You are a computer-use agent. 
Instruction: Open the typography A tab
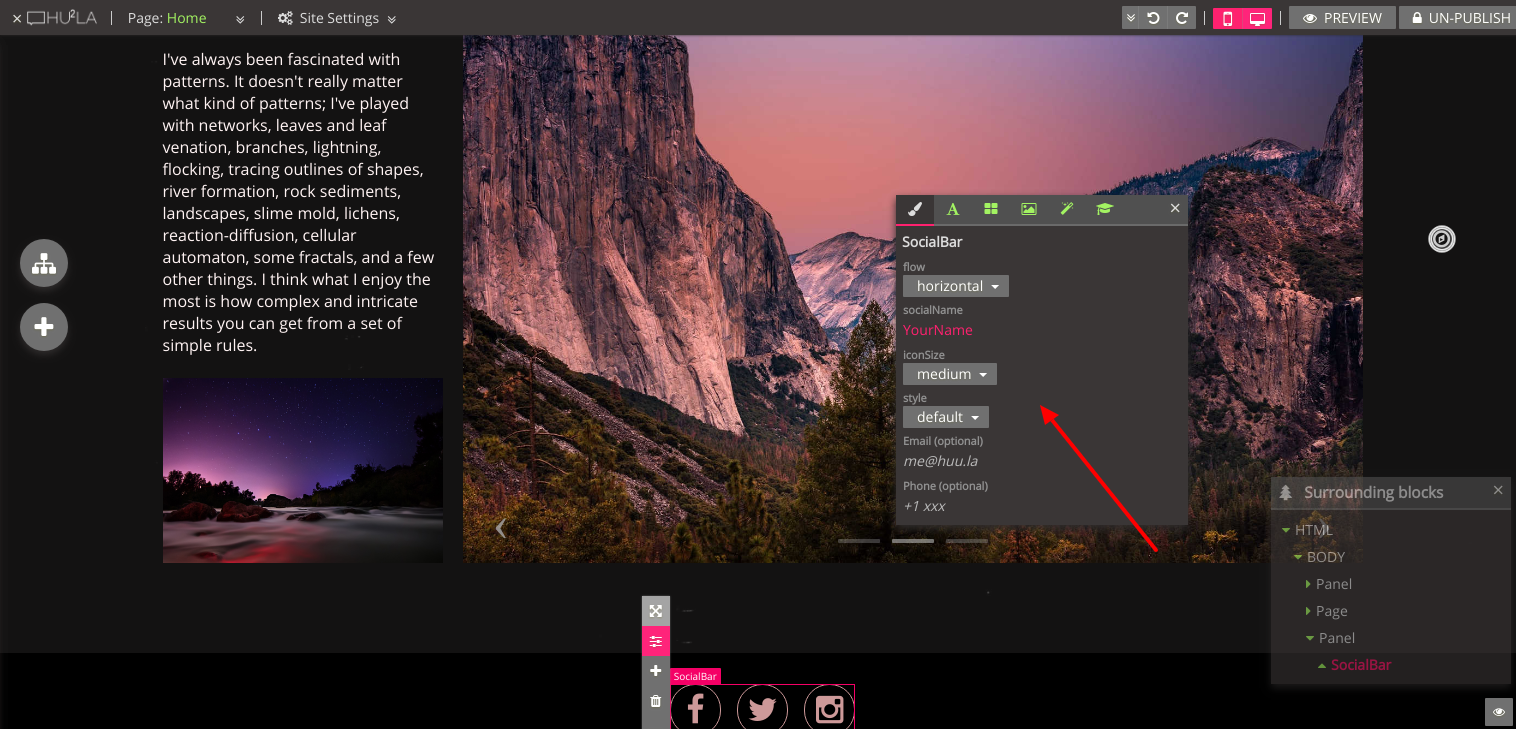[x=953, y=209]
